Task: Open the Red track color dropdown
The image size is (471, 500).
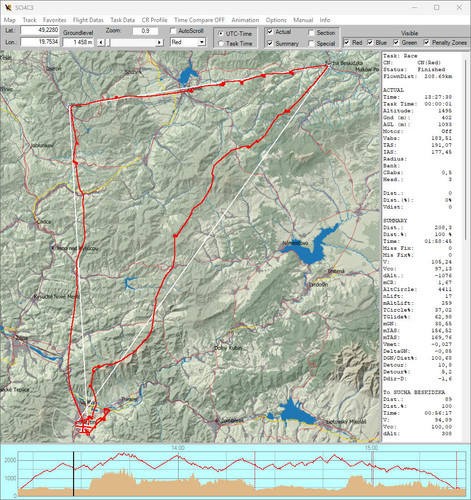Action: [202, 42]
